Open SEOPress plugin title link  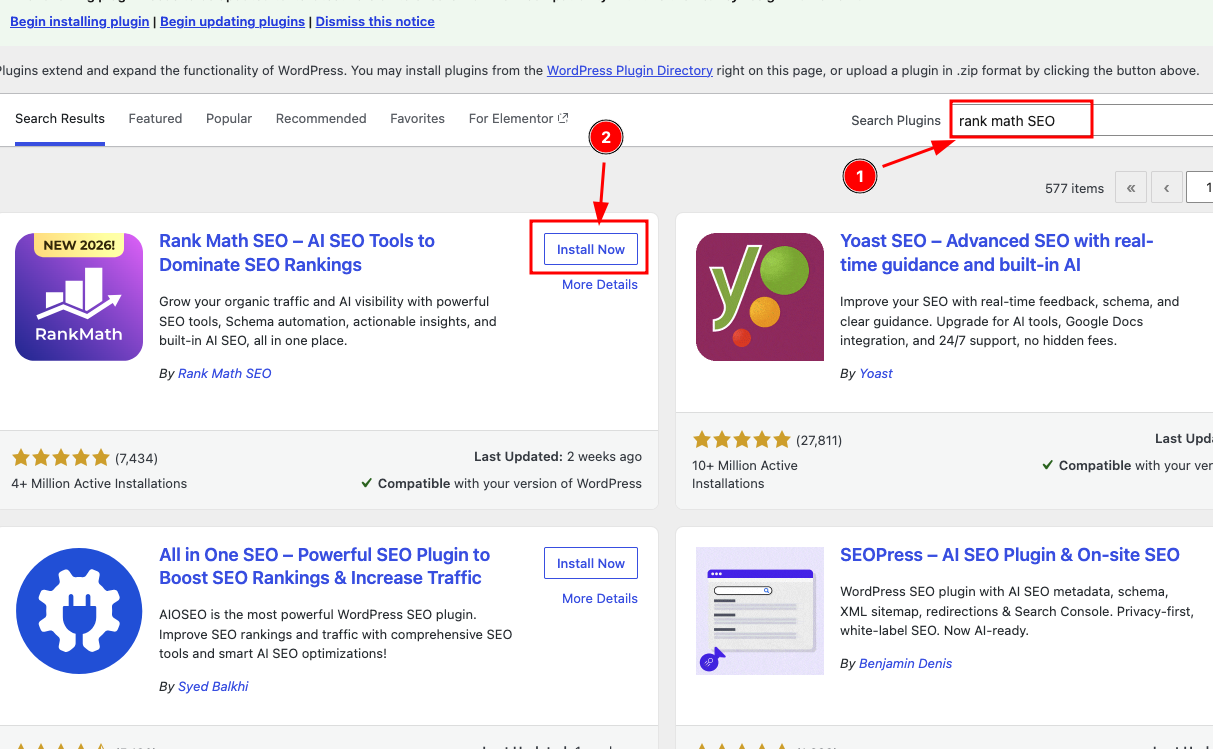pos(1010,555)
